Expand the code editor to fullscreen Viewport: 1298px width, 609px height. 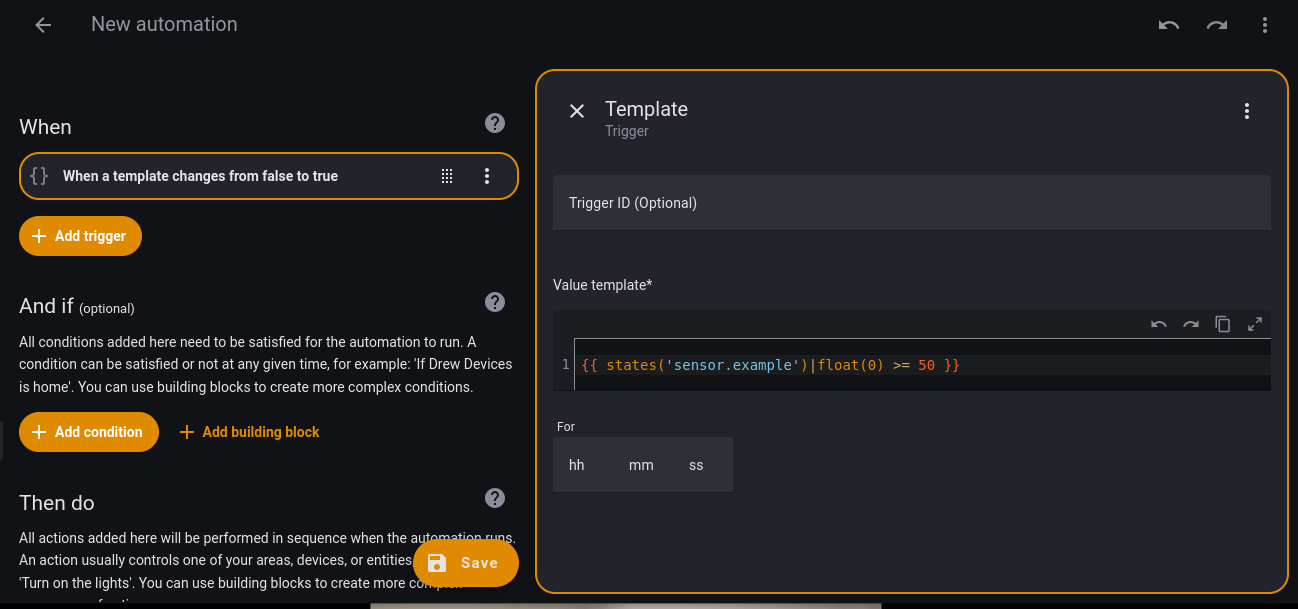tap(1255, 324)
